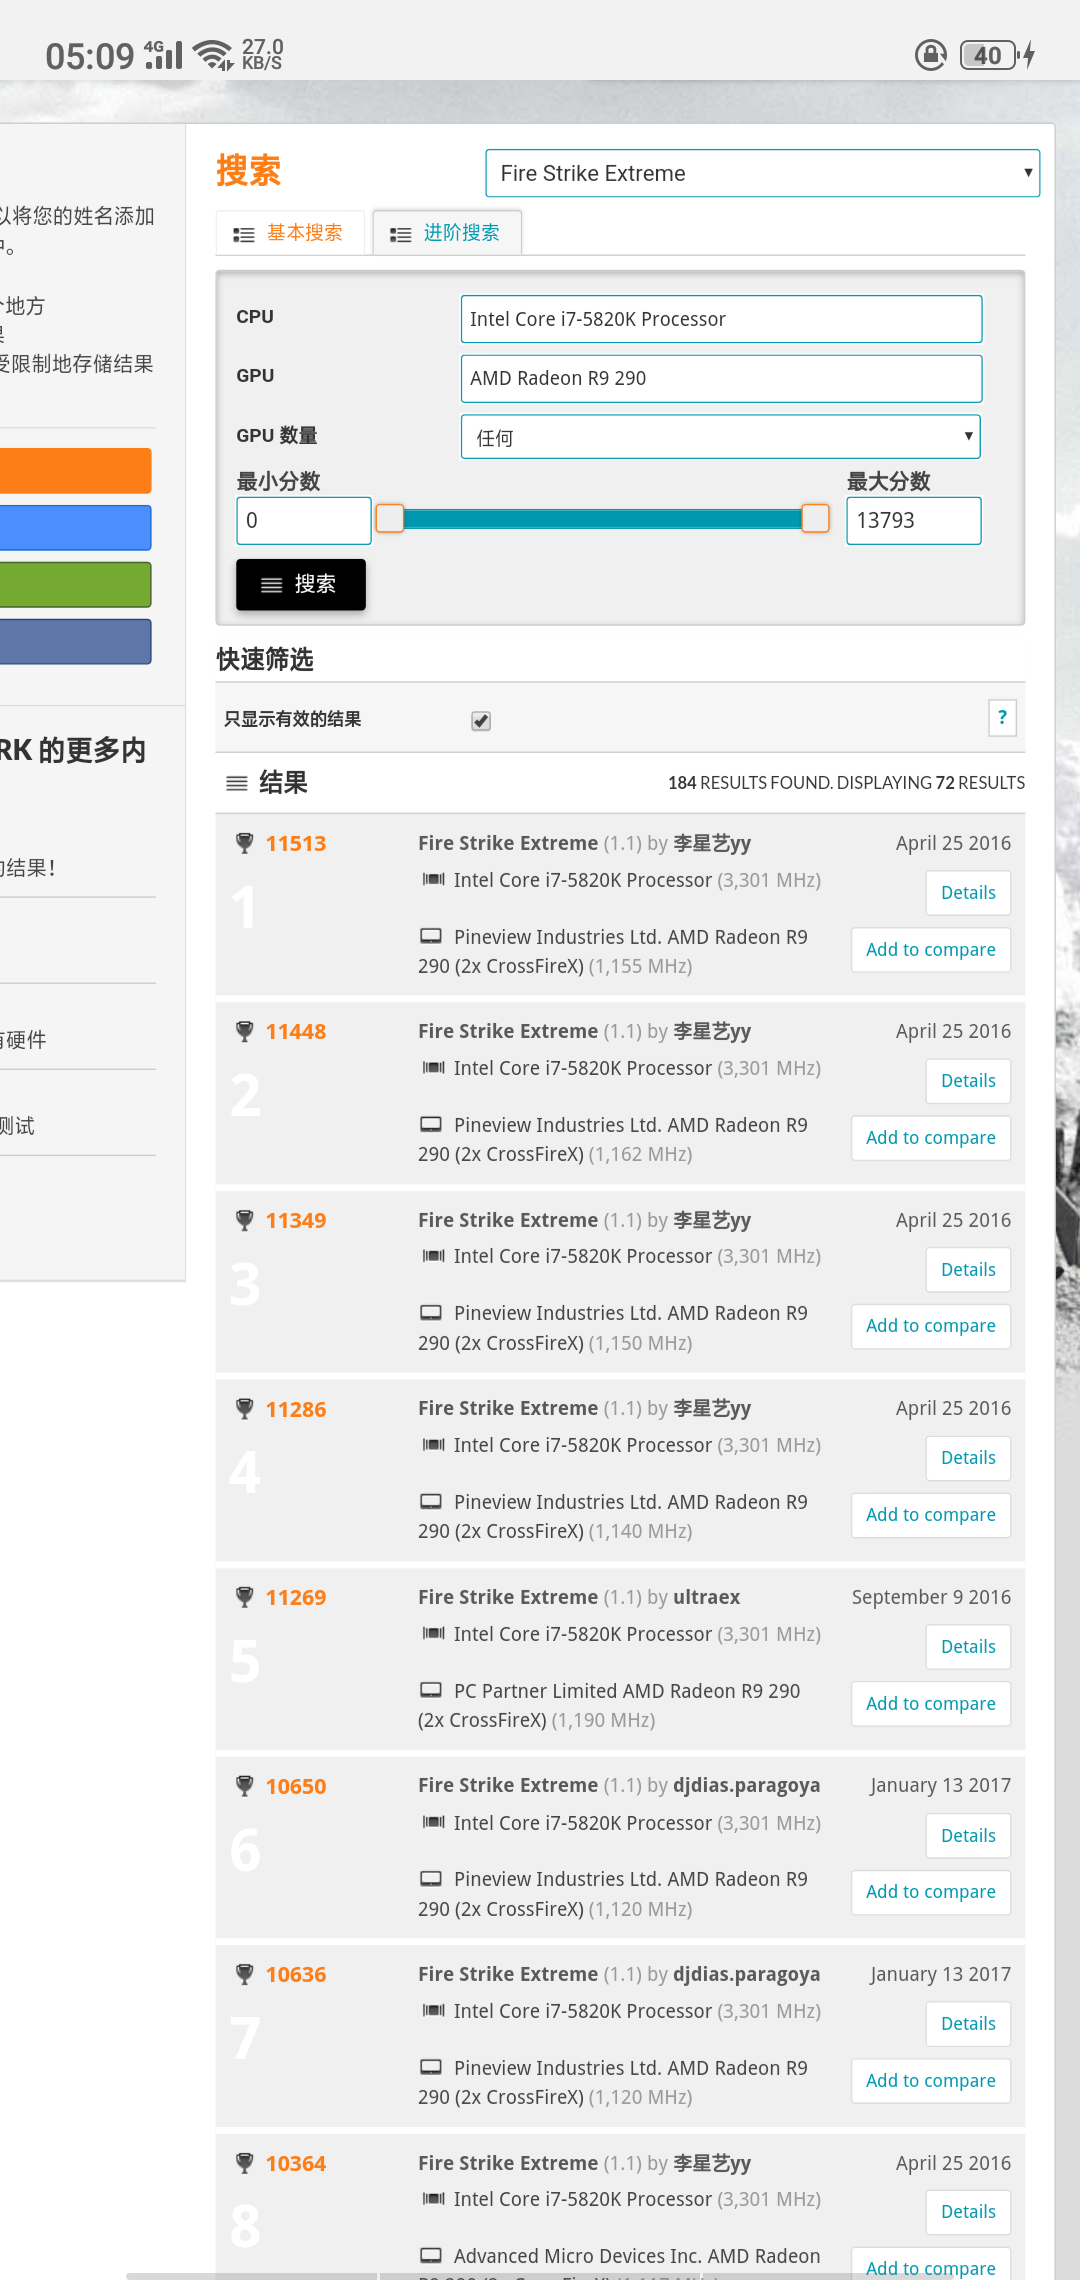Click the trophy icon next to score 10364
Image resolution: width=1080 pixels, height=2280 pixels.
[x=244, y=2163]
